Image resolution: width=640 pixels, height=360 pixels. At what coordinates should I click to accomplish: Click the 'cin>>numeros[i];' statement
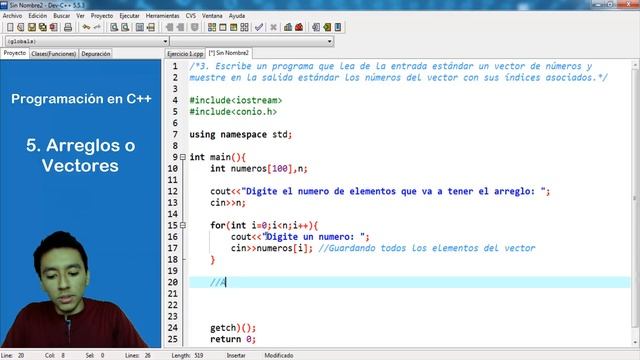[x=272, y=248]
